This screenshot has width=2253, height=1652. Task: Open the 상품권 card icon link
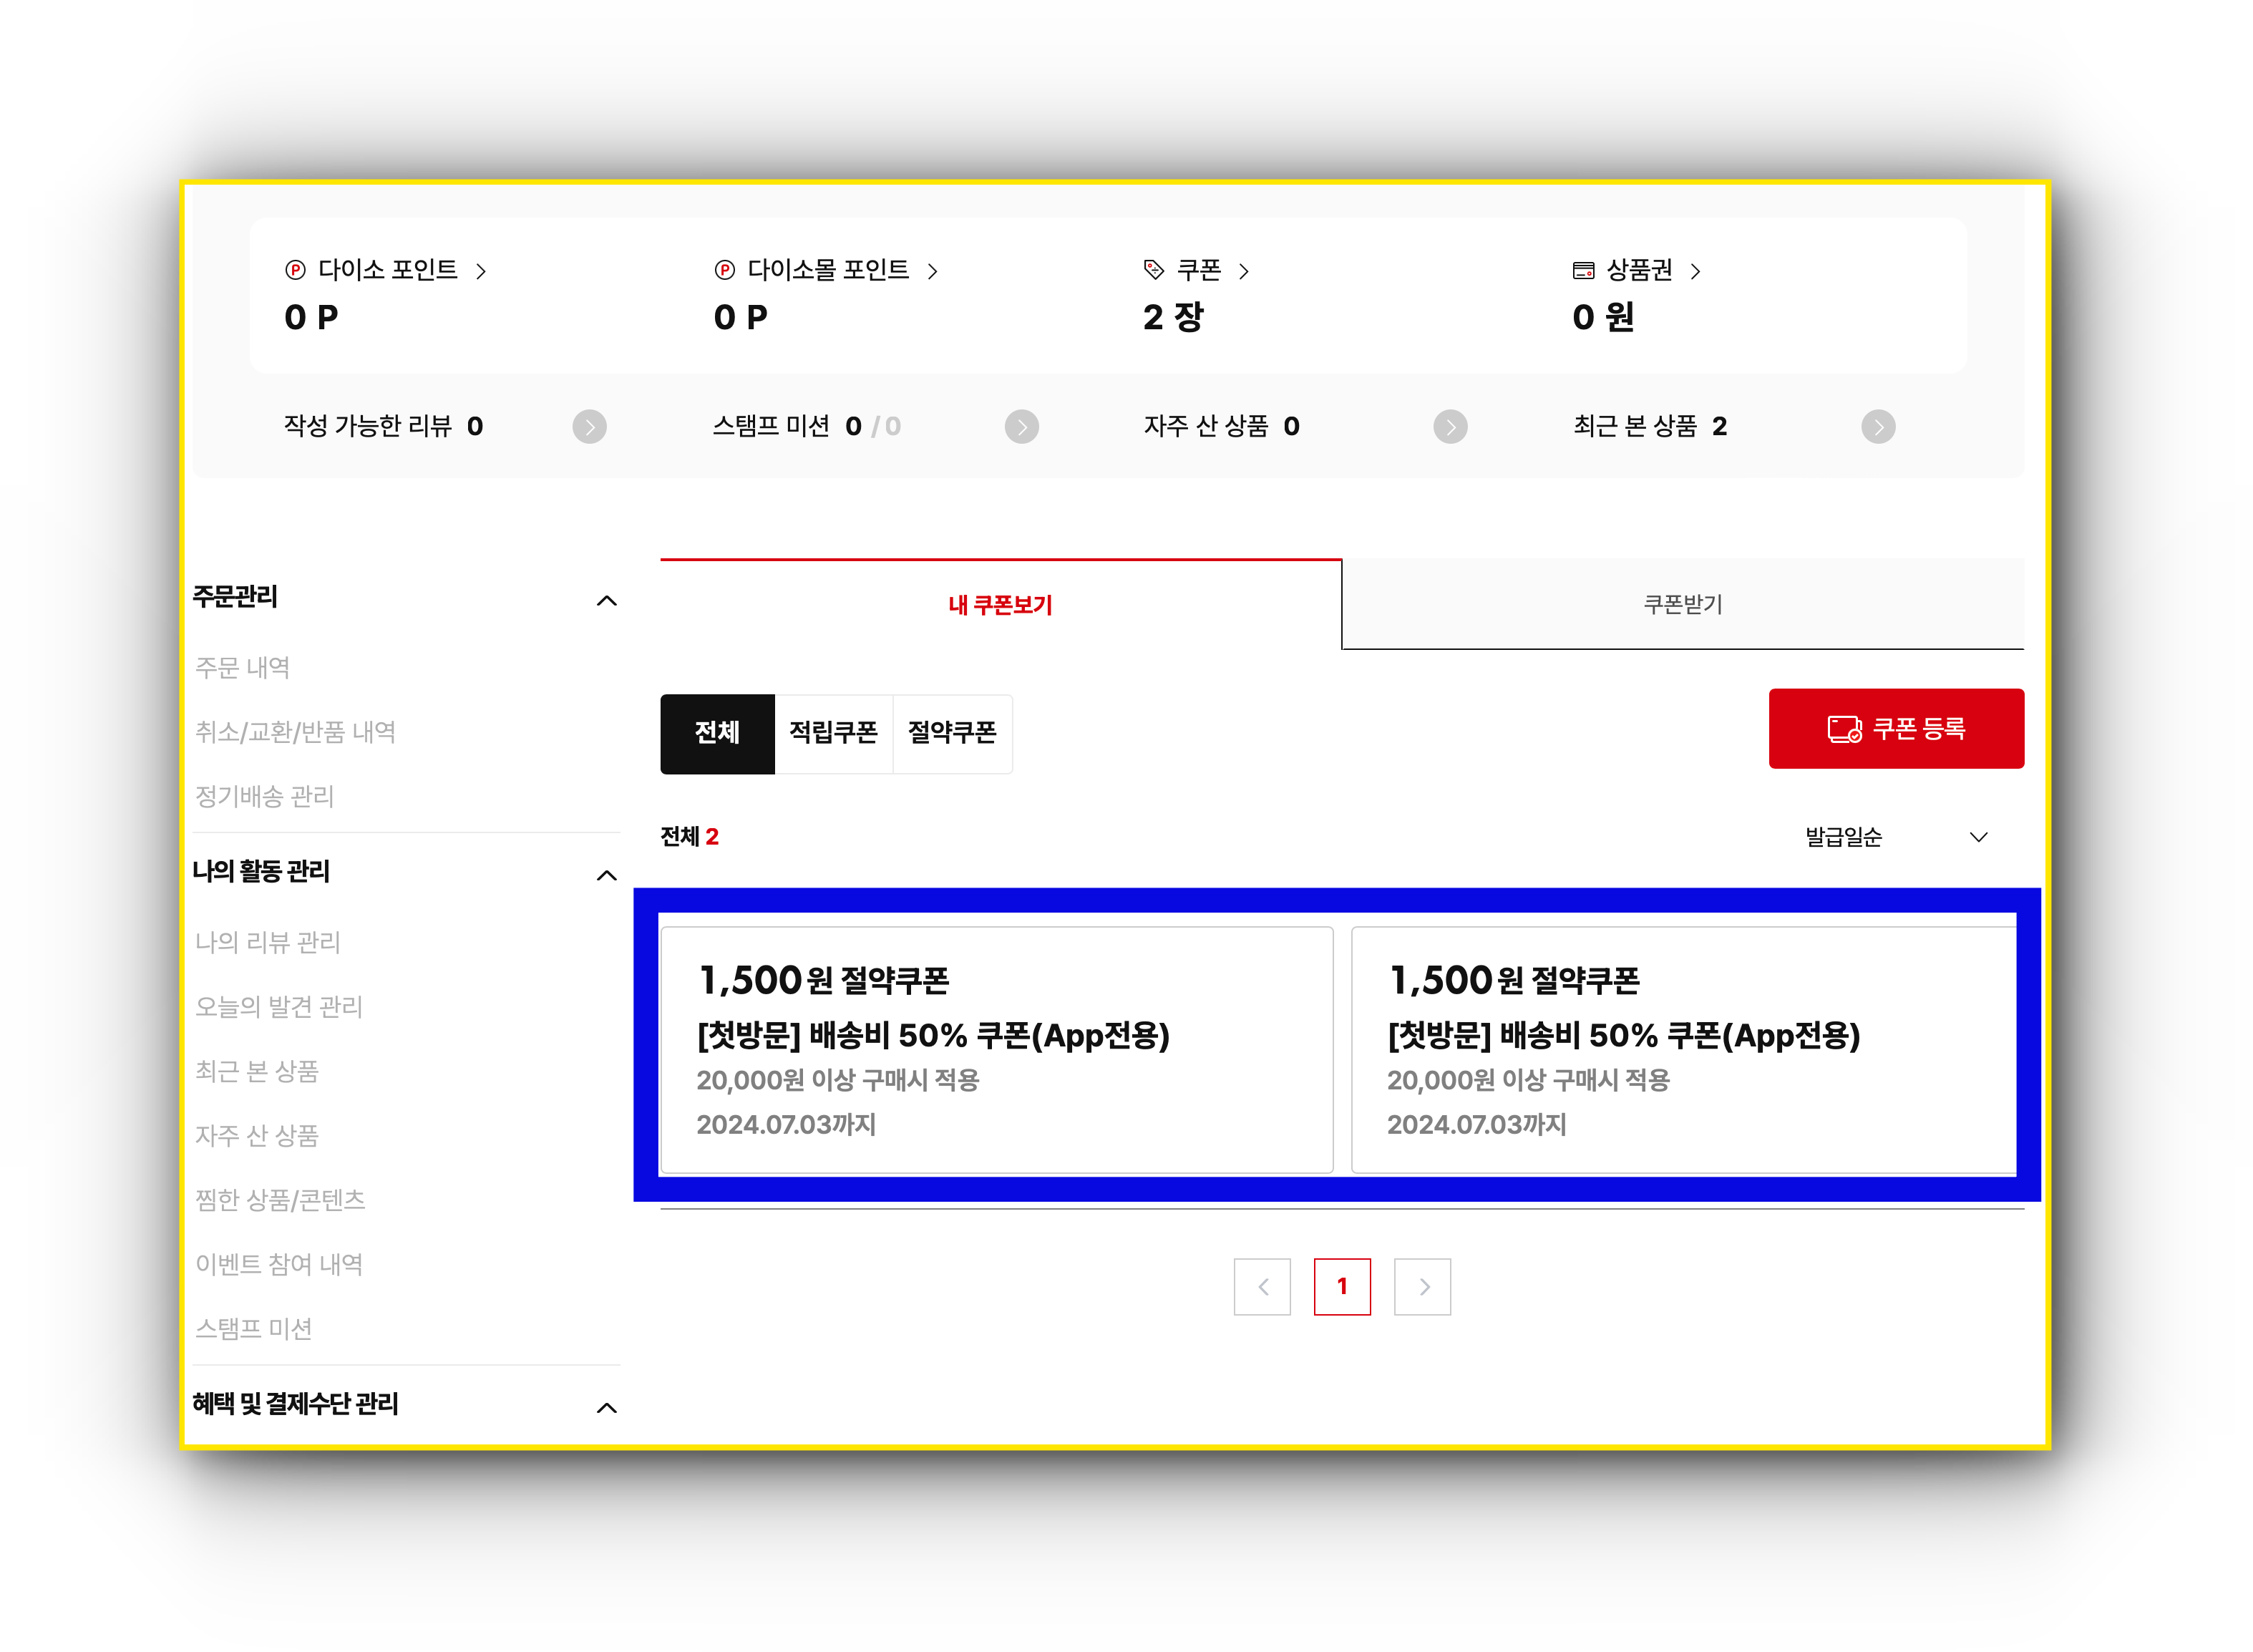[1583, 270]
